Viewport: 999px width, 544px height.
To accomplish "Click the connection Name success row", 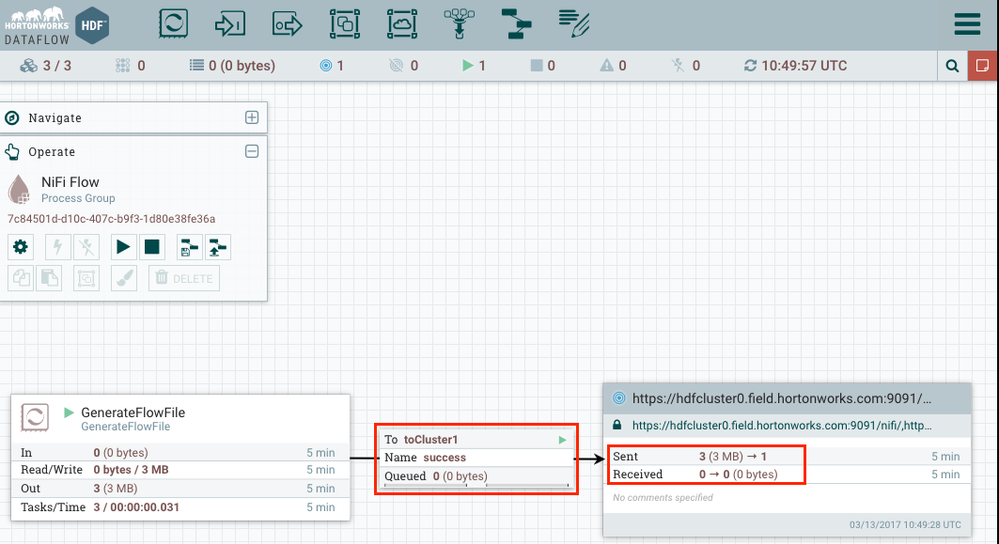I will 476,457.
